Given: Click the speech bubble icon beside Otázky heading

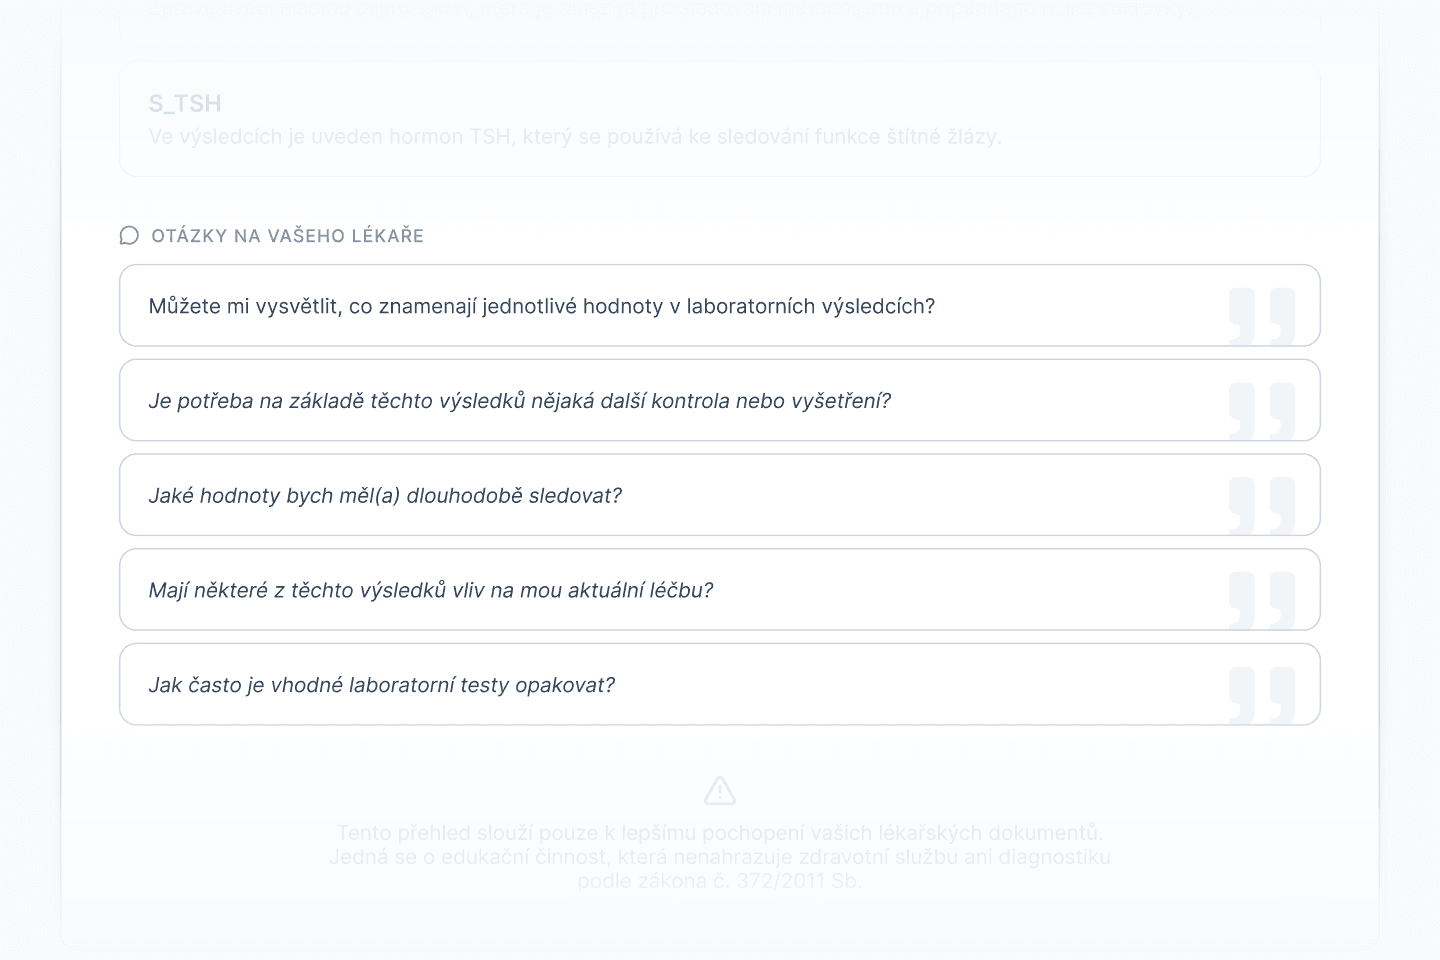Looking at the screenshot, I should click(129, 235).
